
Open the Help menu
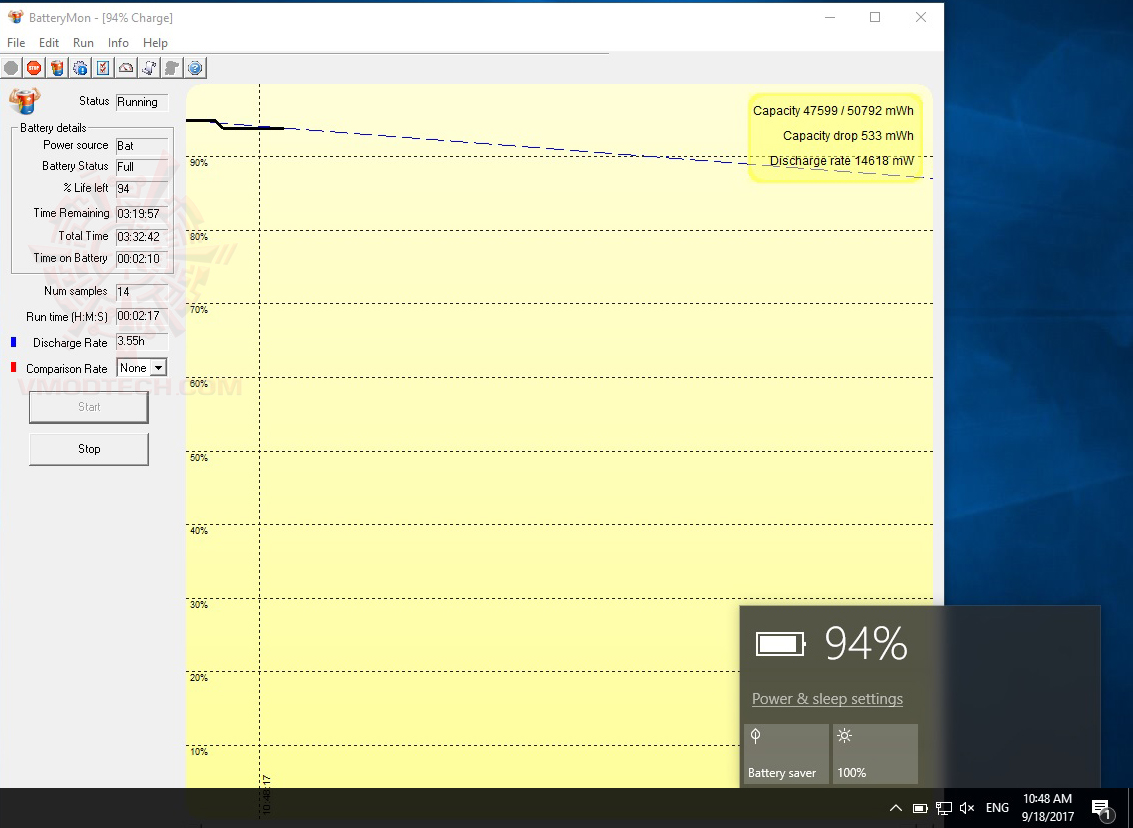pyautogui.click(x=155, y=43)
